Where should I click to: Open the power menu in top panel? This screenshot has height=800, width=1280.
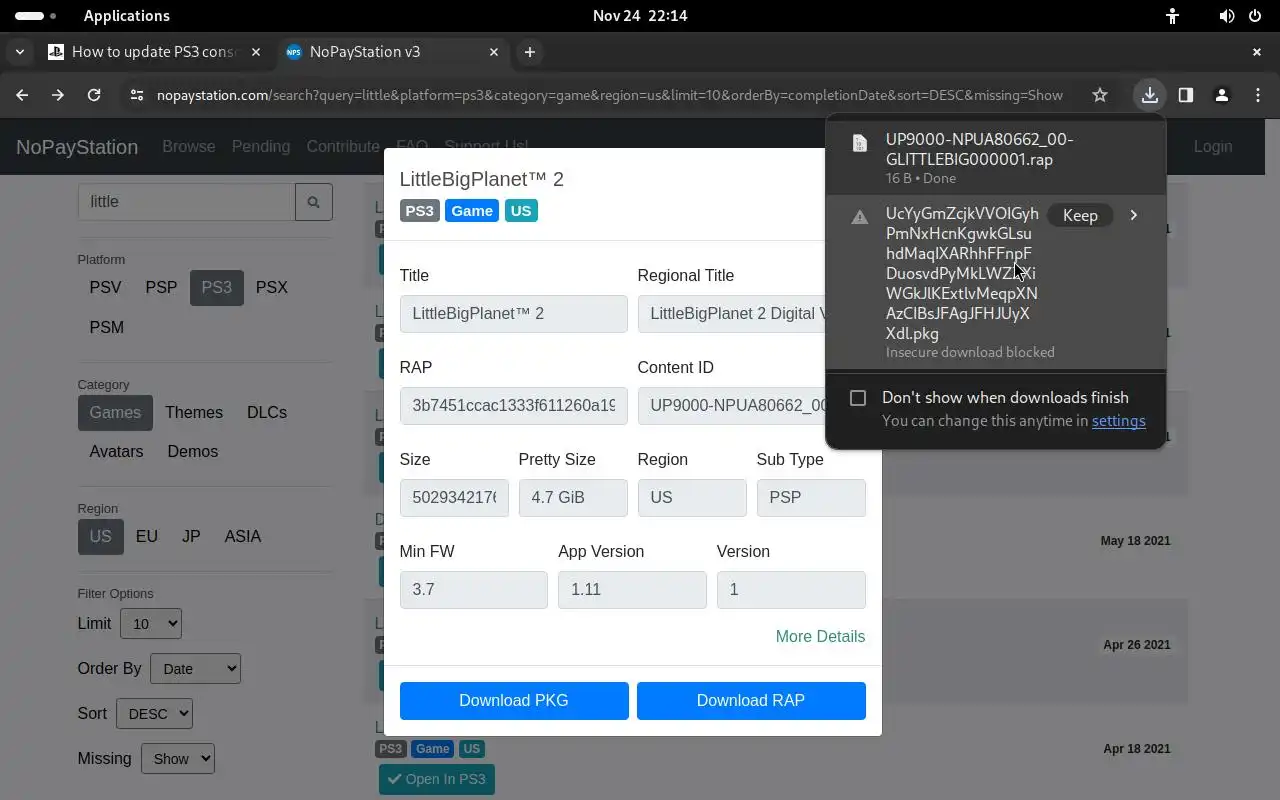[1255, 16]
